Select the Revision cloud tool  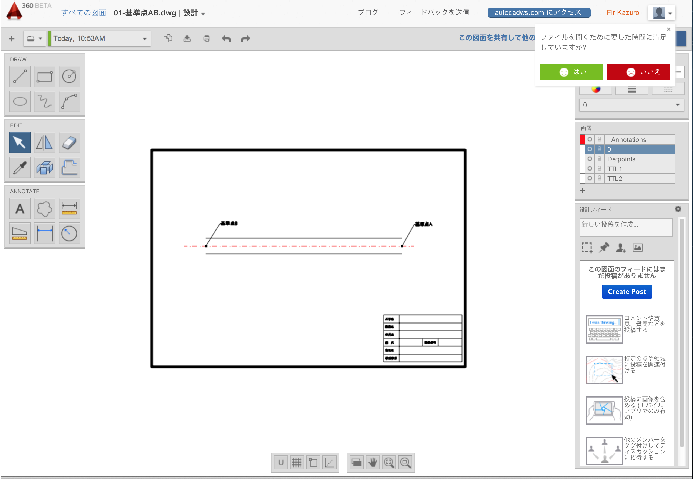(x=45, y=209)
